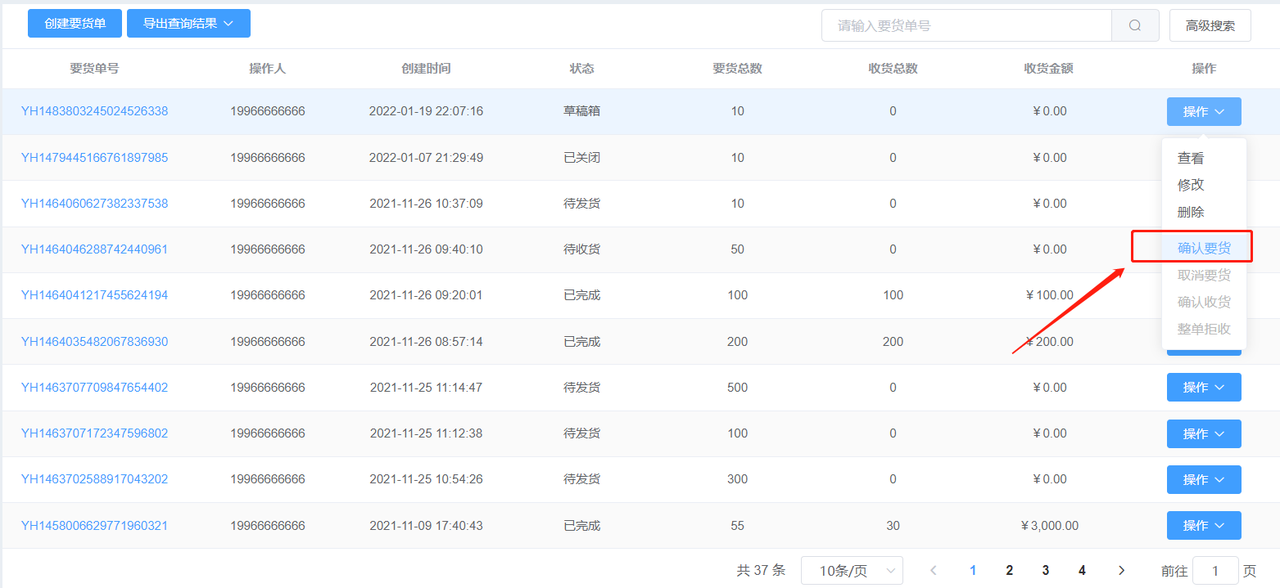
Task: Open order link YH1483803245024526338
Action: coord(94,111)
